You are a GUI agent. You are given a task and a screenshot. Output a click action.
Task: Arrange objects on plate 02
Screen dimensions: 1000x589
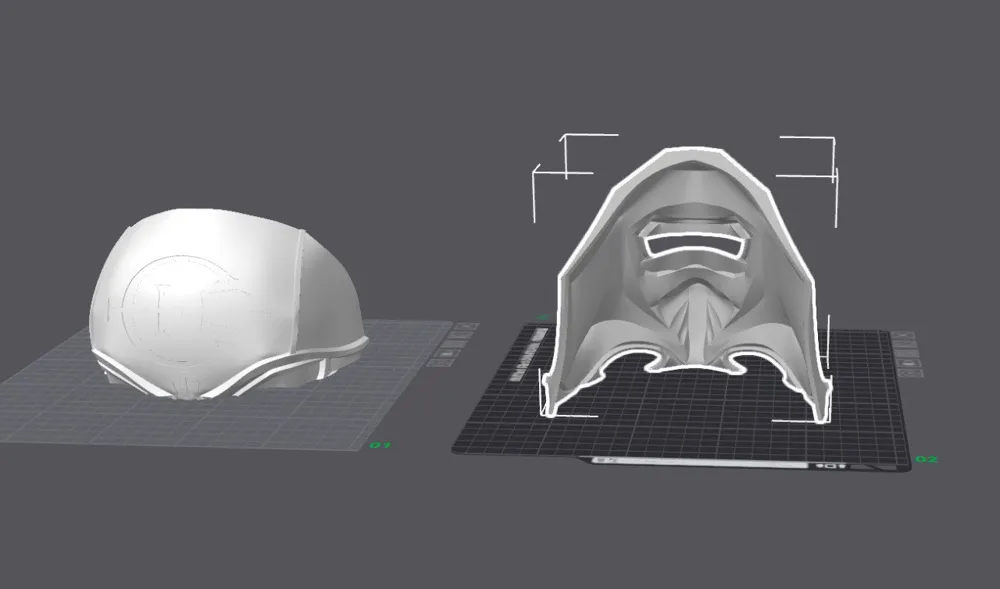pyautogui.click(x=907, y=354)
